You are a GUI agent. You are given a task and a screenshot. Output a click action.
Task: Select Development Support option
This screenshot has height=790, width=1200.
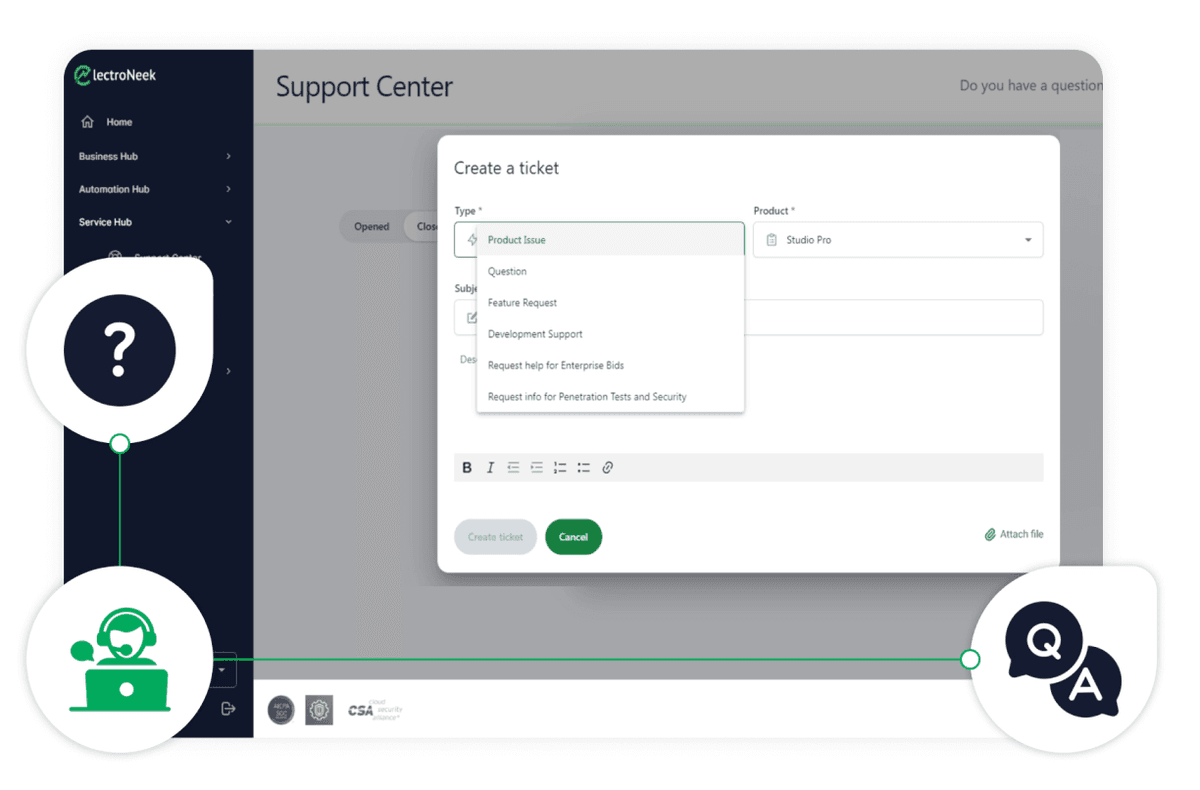pyautogui.click(x=610, y=334)
